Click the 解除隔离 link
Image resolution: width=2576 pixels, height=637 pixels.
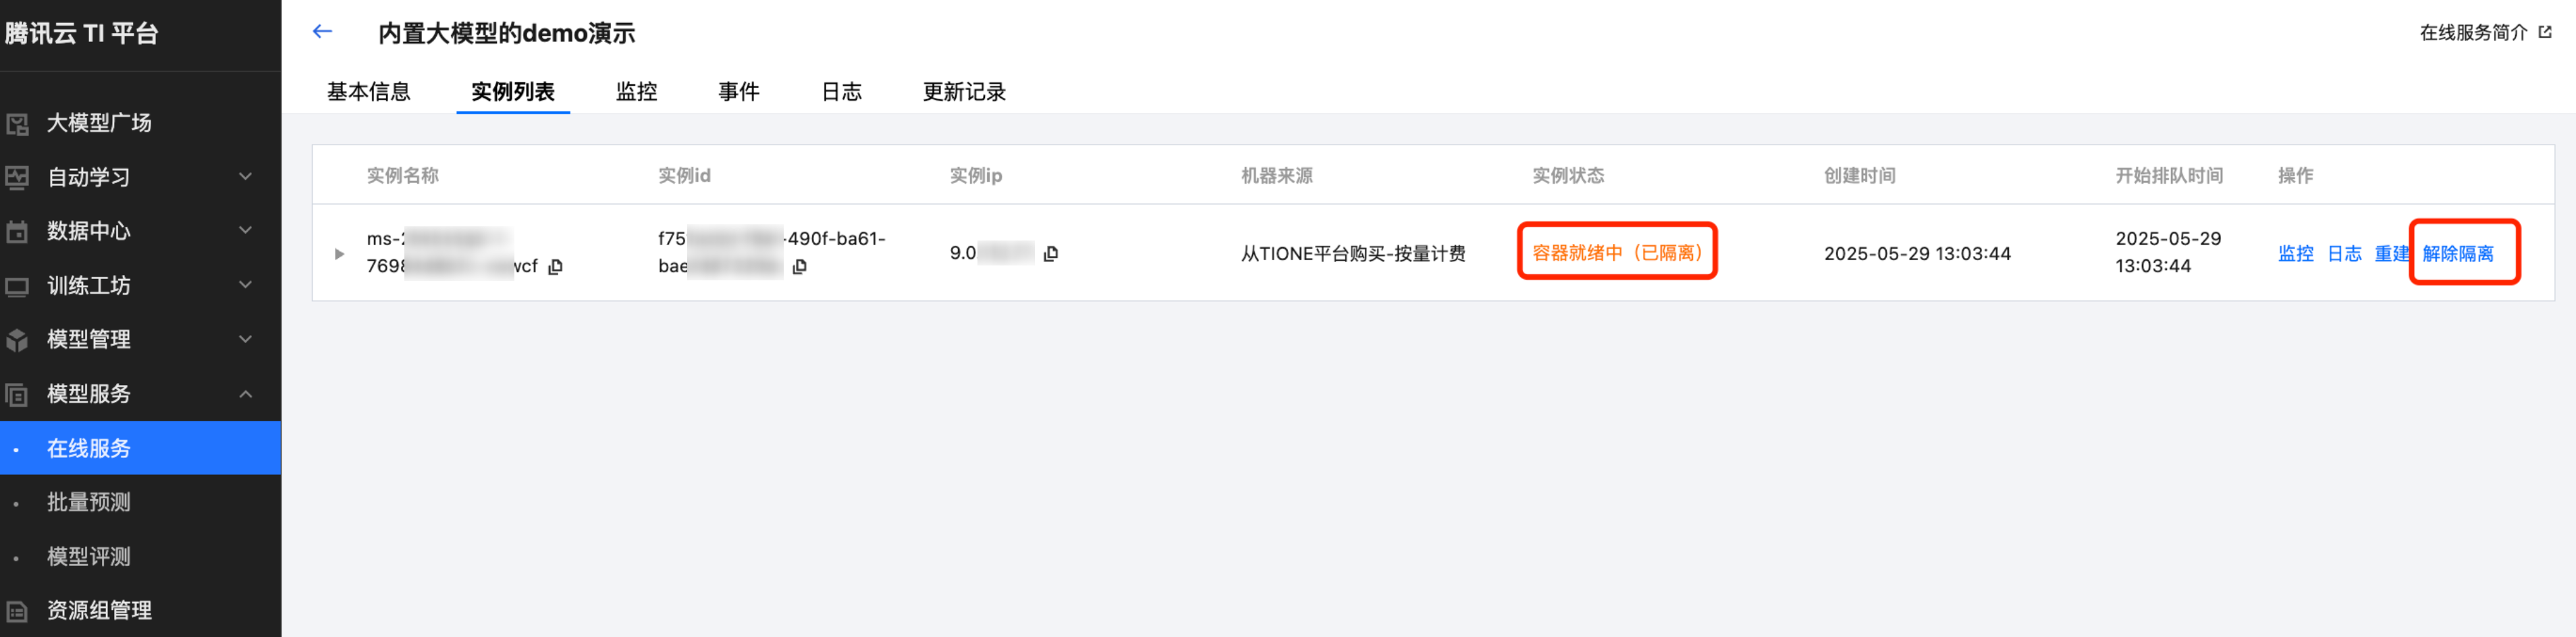(x=2458, y=254)
